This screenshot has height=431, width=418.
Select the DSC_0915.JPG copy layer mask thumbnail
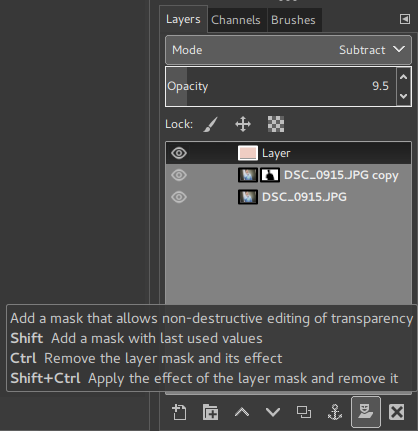pyautogui.click(x=270, y=175)
